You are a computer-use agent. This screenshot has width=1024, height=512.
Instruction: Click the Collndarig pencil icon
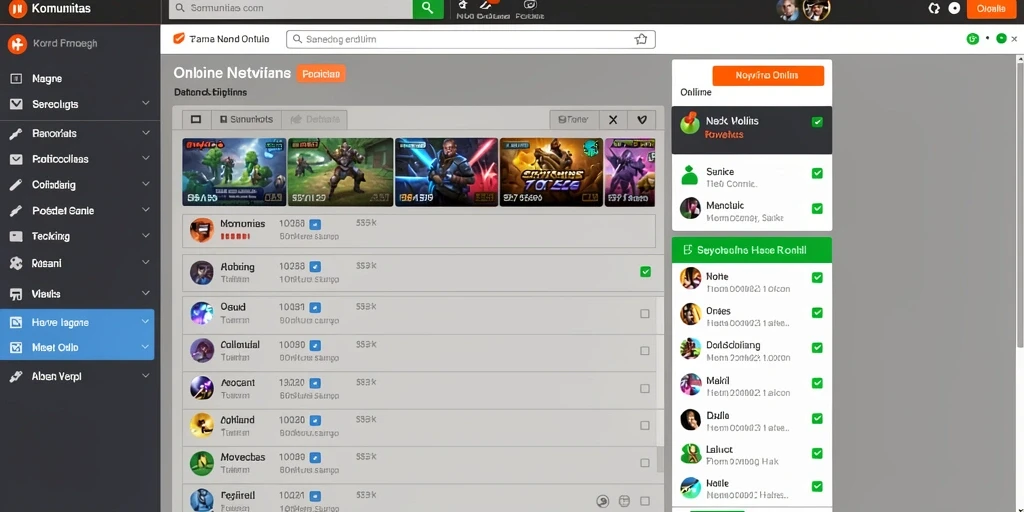pyautogui.click(x=17, y=185)
